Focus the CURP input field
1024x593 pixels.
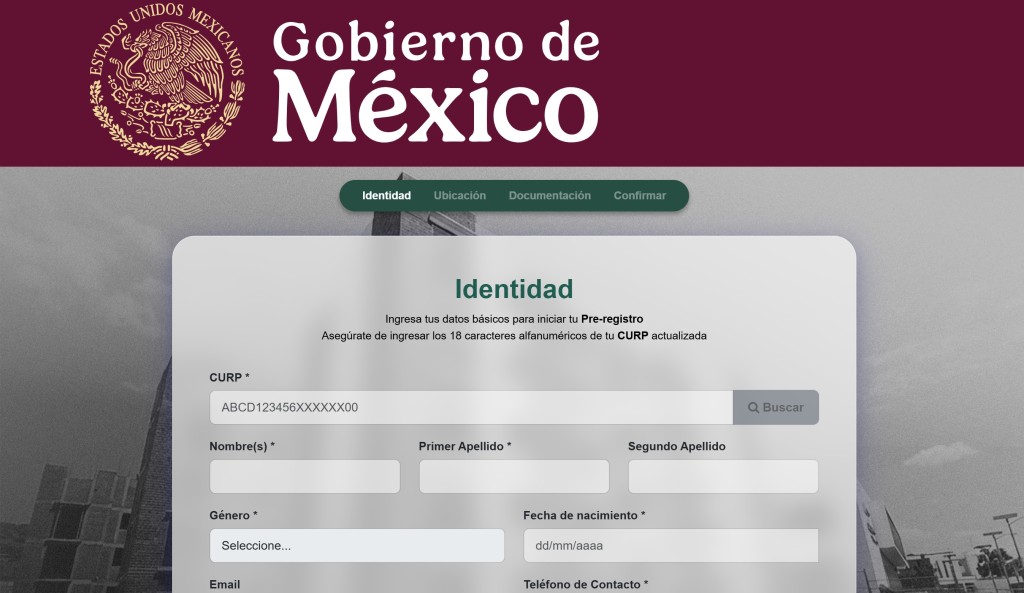coord(471,408)
